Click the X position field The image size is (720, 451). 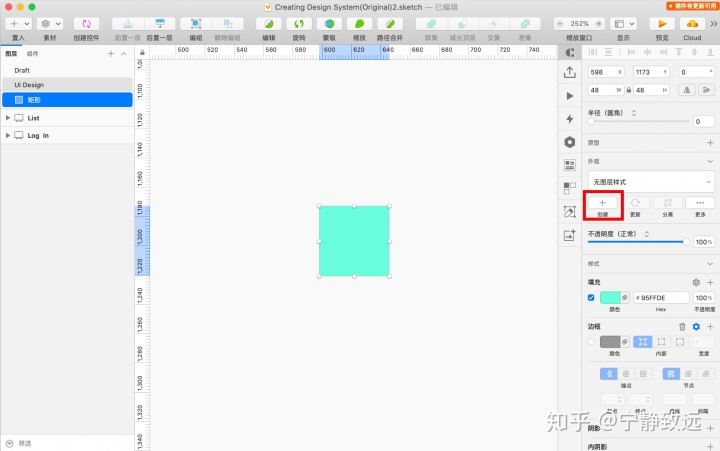tap(606, 72)
